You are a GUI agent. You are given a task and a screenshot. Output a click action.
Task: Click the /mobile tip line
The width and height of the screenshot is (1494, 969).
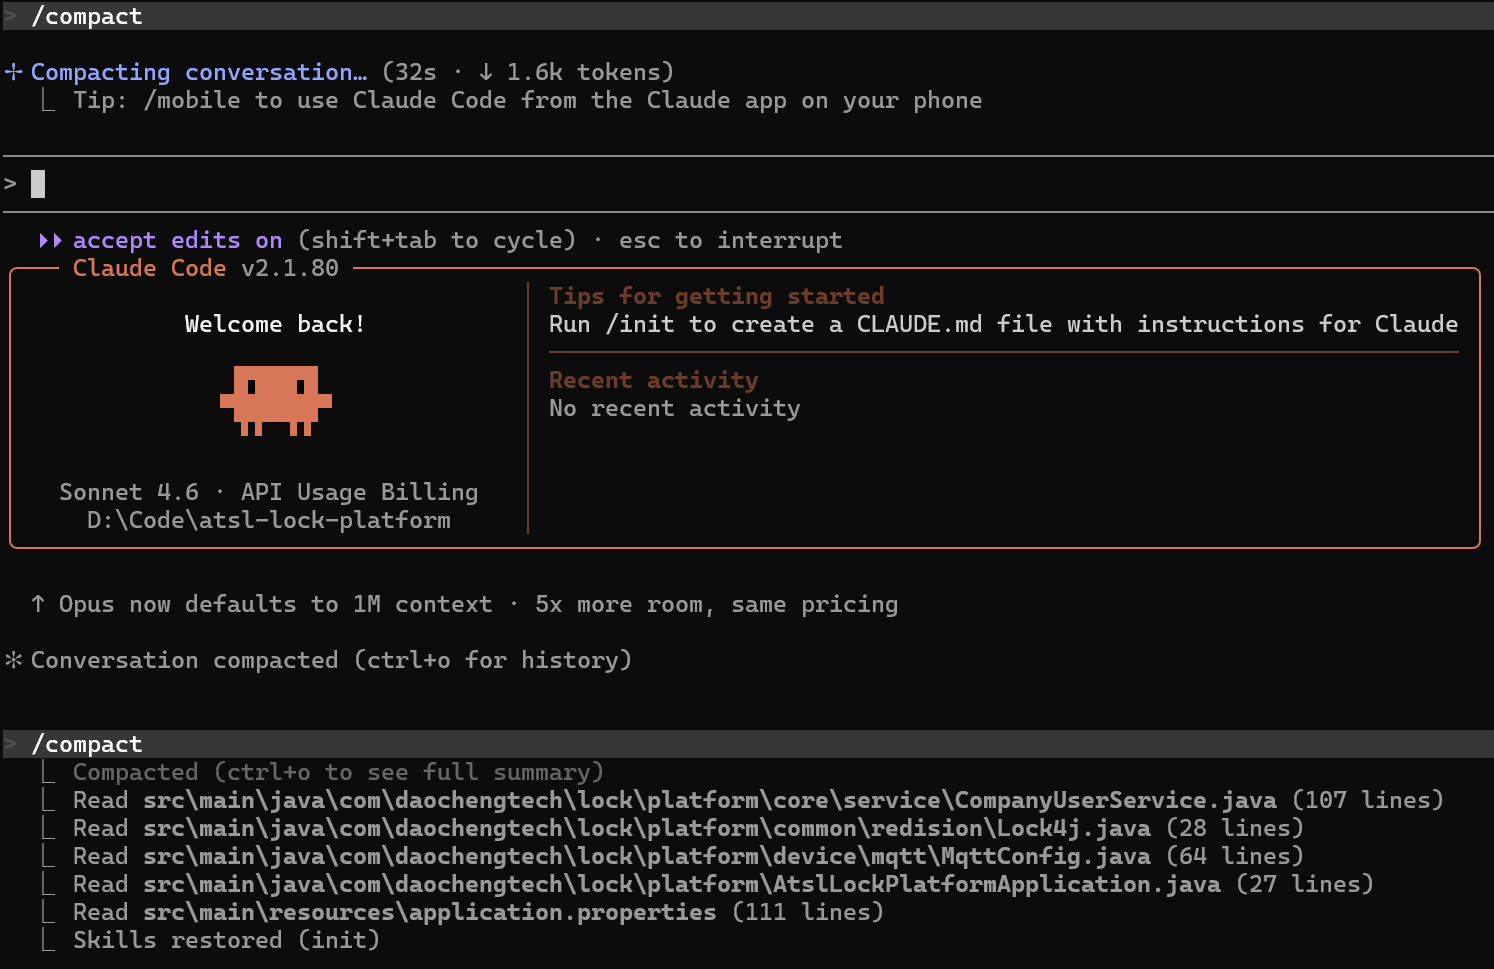(527, 100)
